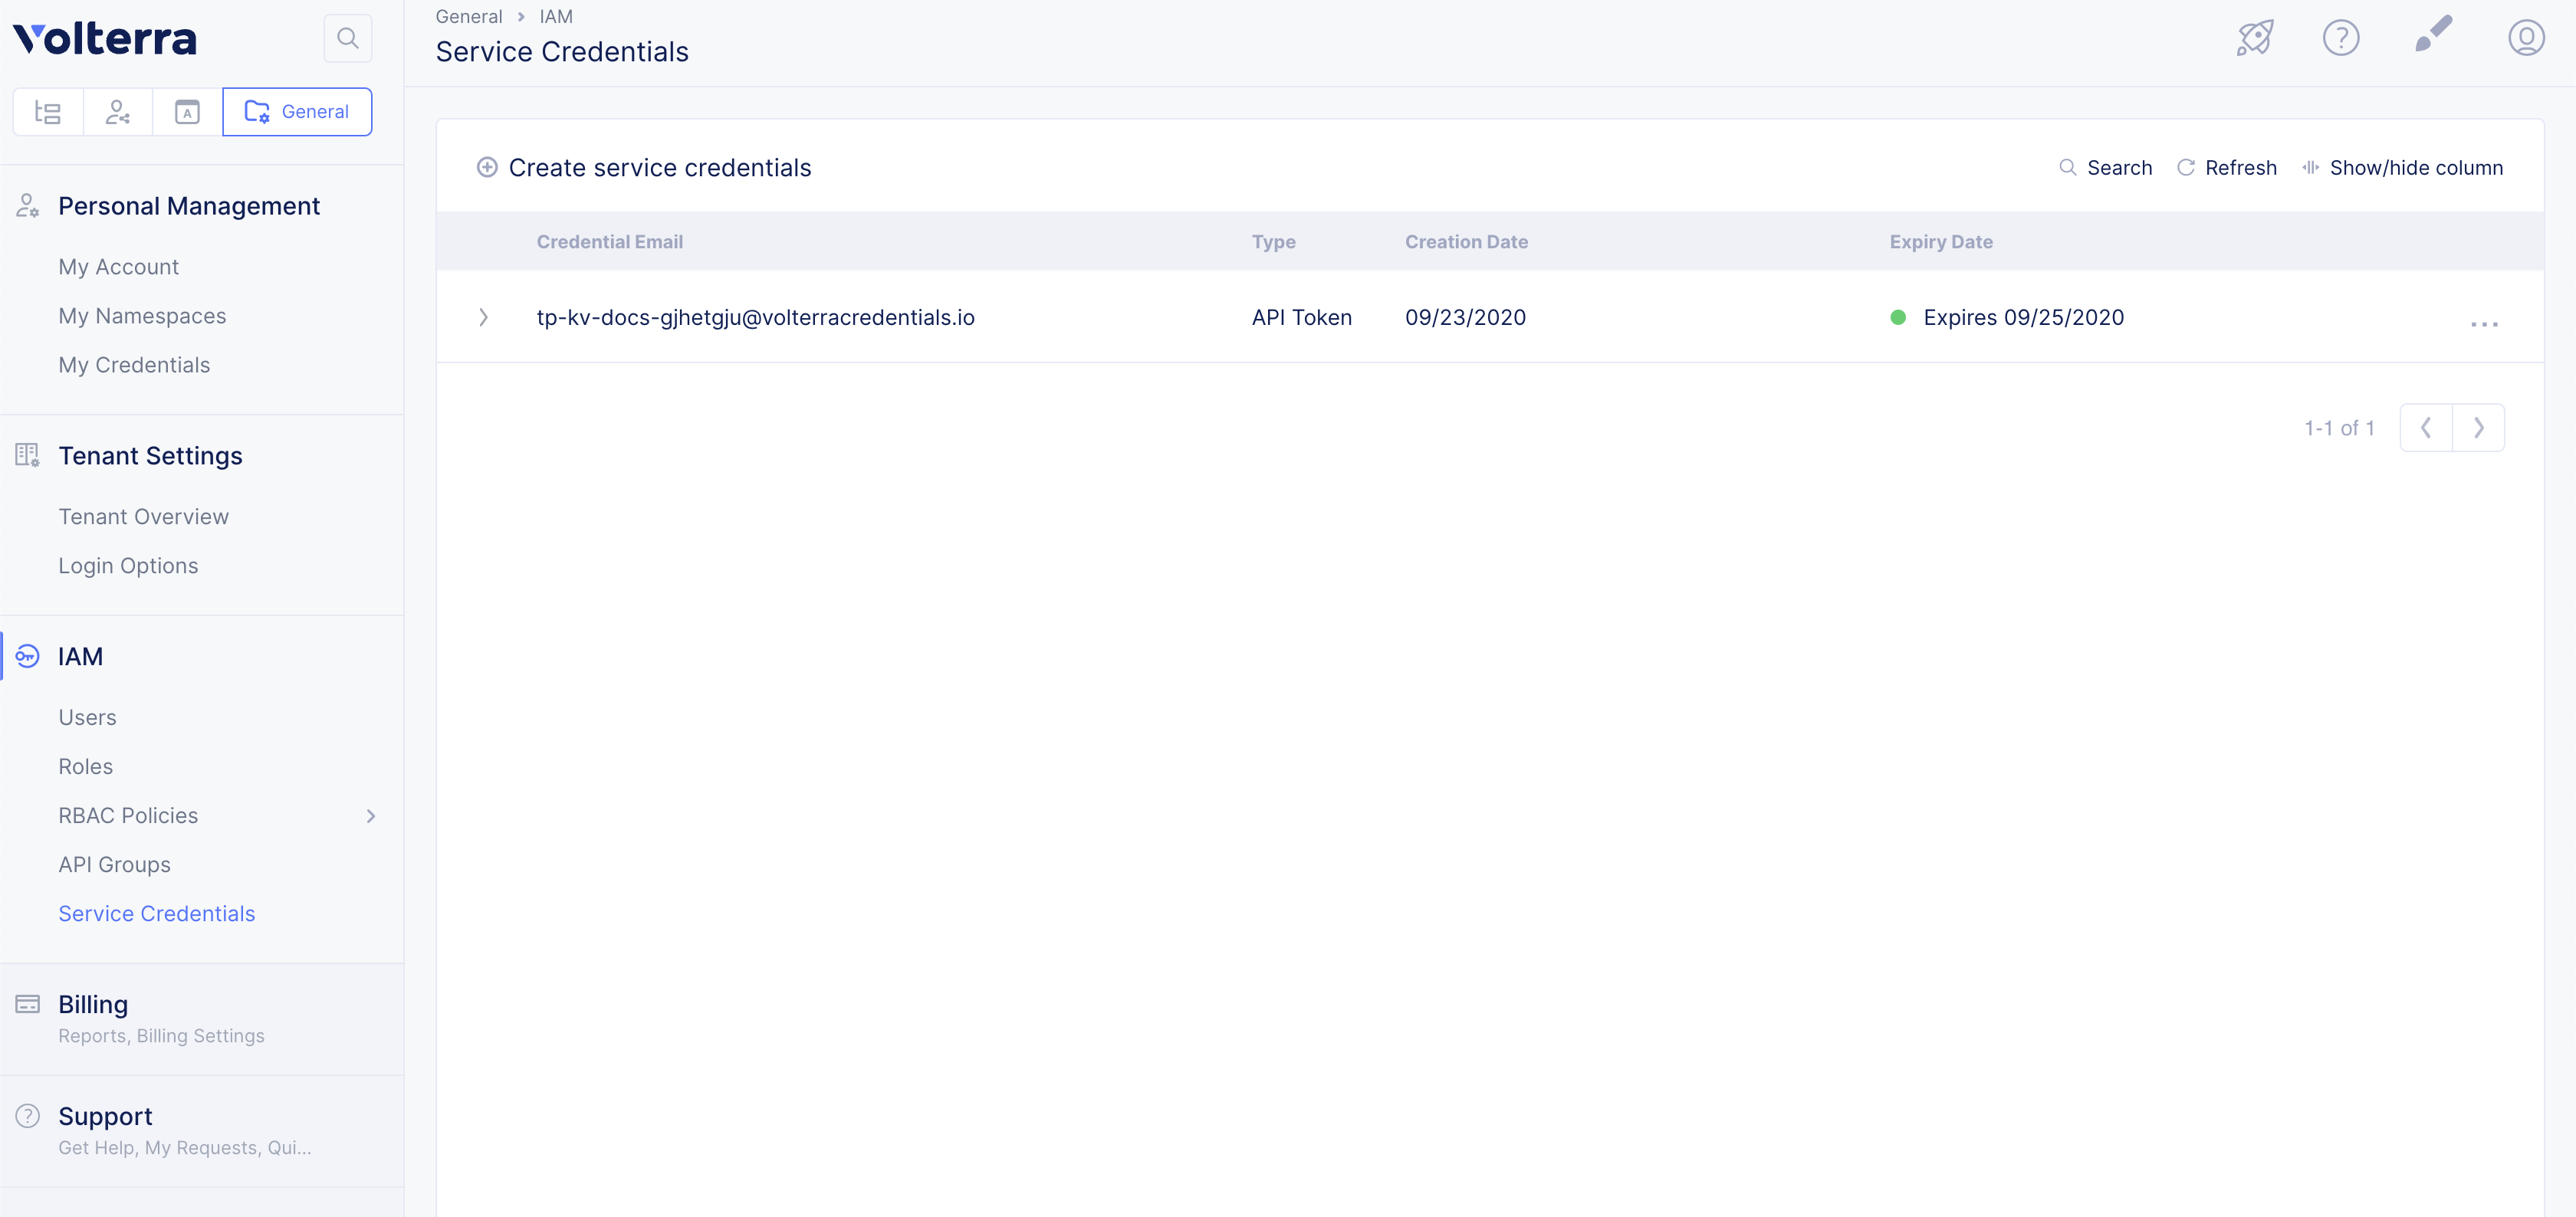Click the green expiry status dot
The height and width of the screenshot is (1217, 2576).
click(1897, 318)
